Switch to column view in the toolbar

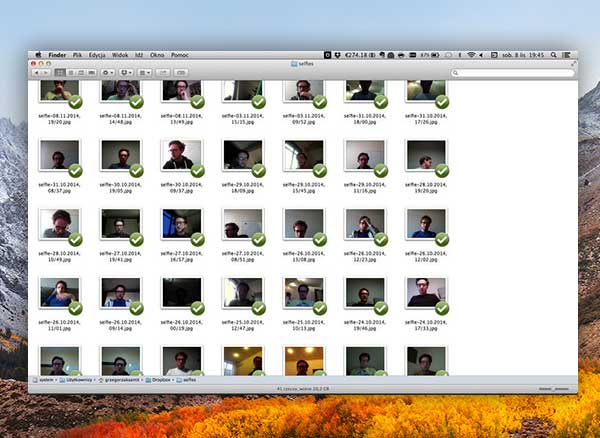click(x=81, y=73)
